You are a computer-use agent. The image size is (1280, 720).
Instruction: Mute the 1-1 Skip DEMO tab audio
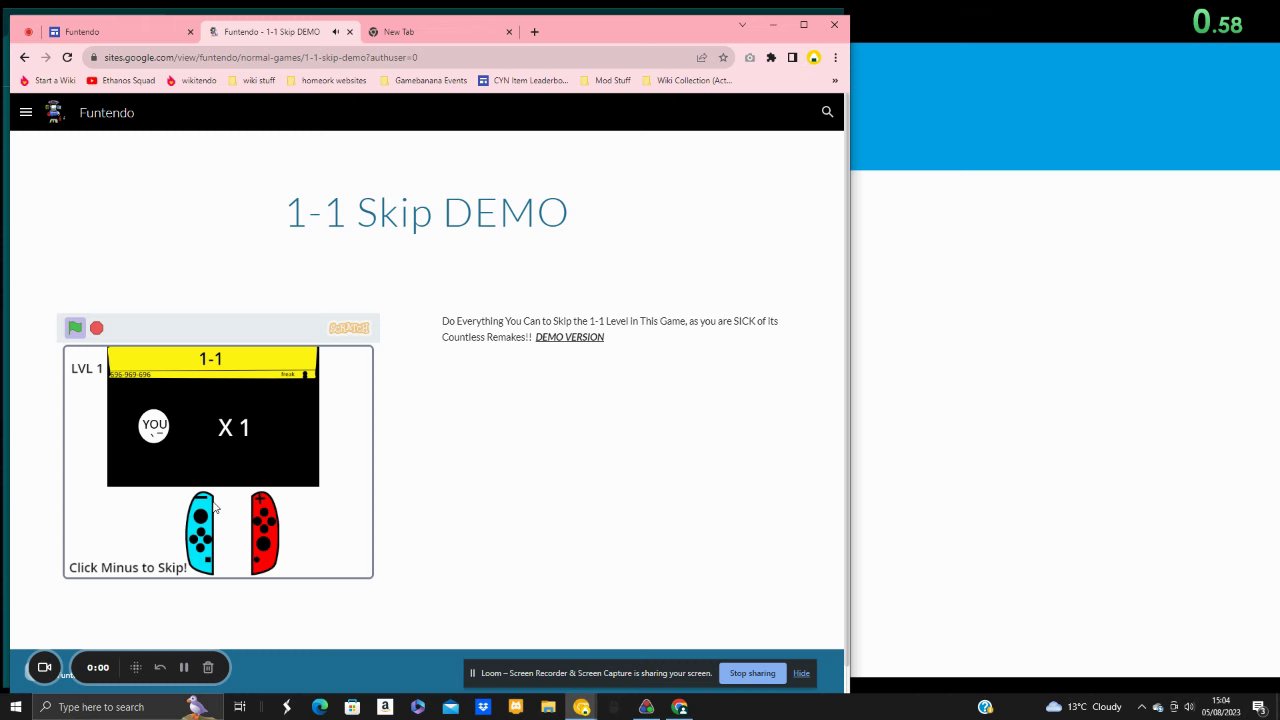(x=336, y=32)
